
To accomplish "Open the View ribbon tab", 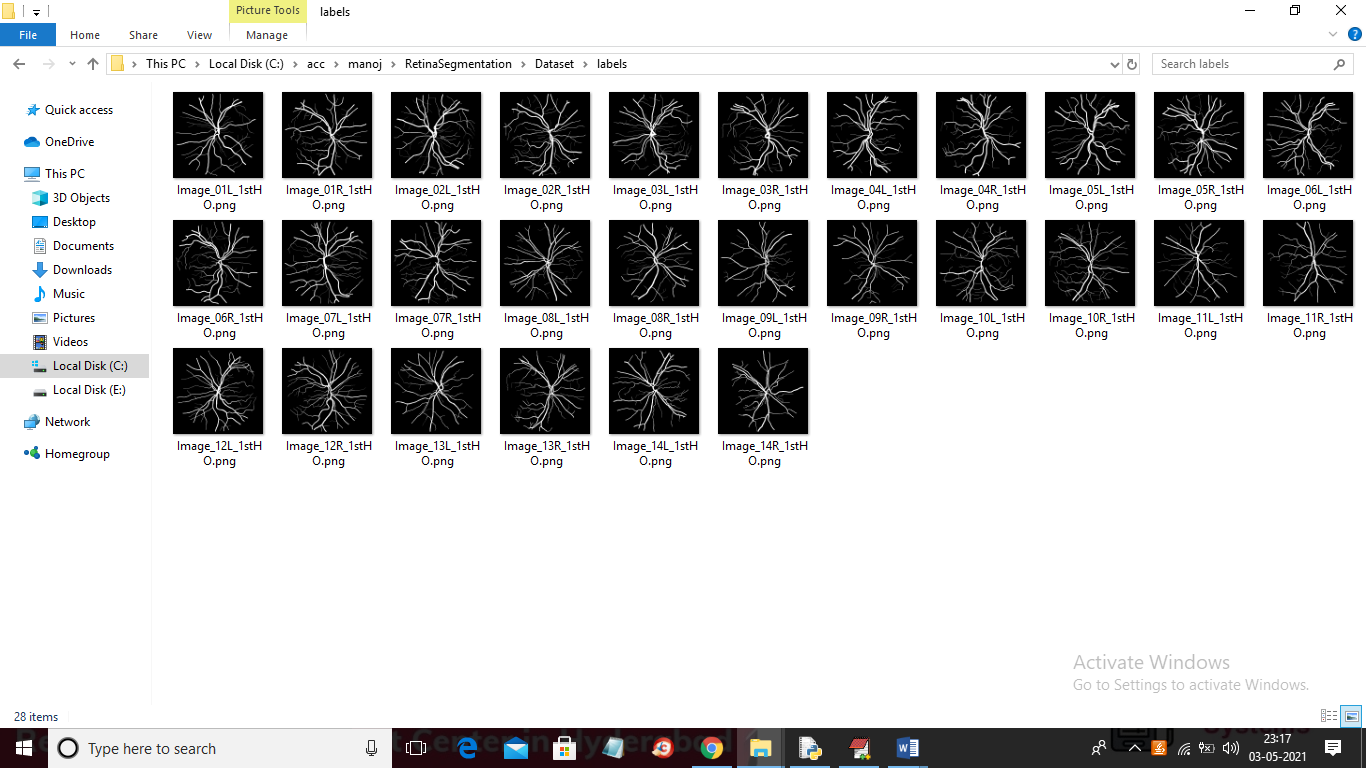I will tap(199, 35).
